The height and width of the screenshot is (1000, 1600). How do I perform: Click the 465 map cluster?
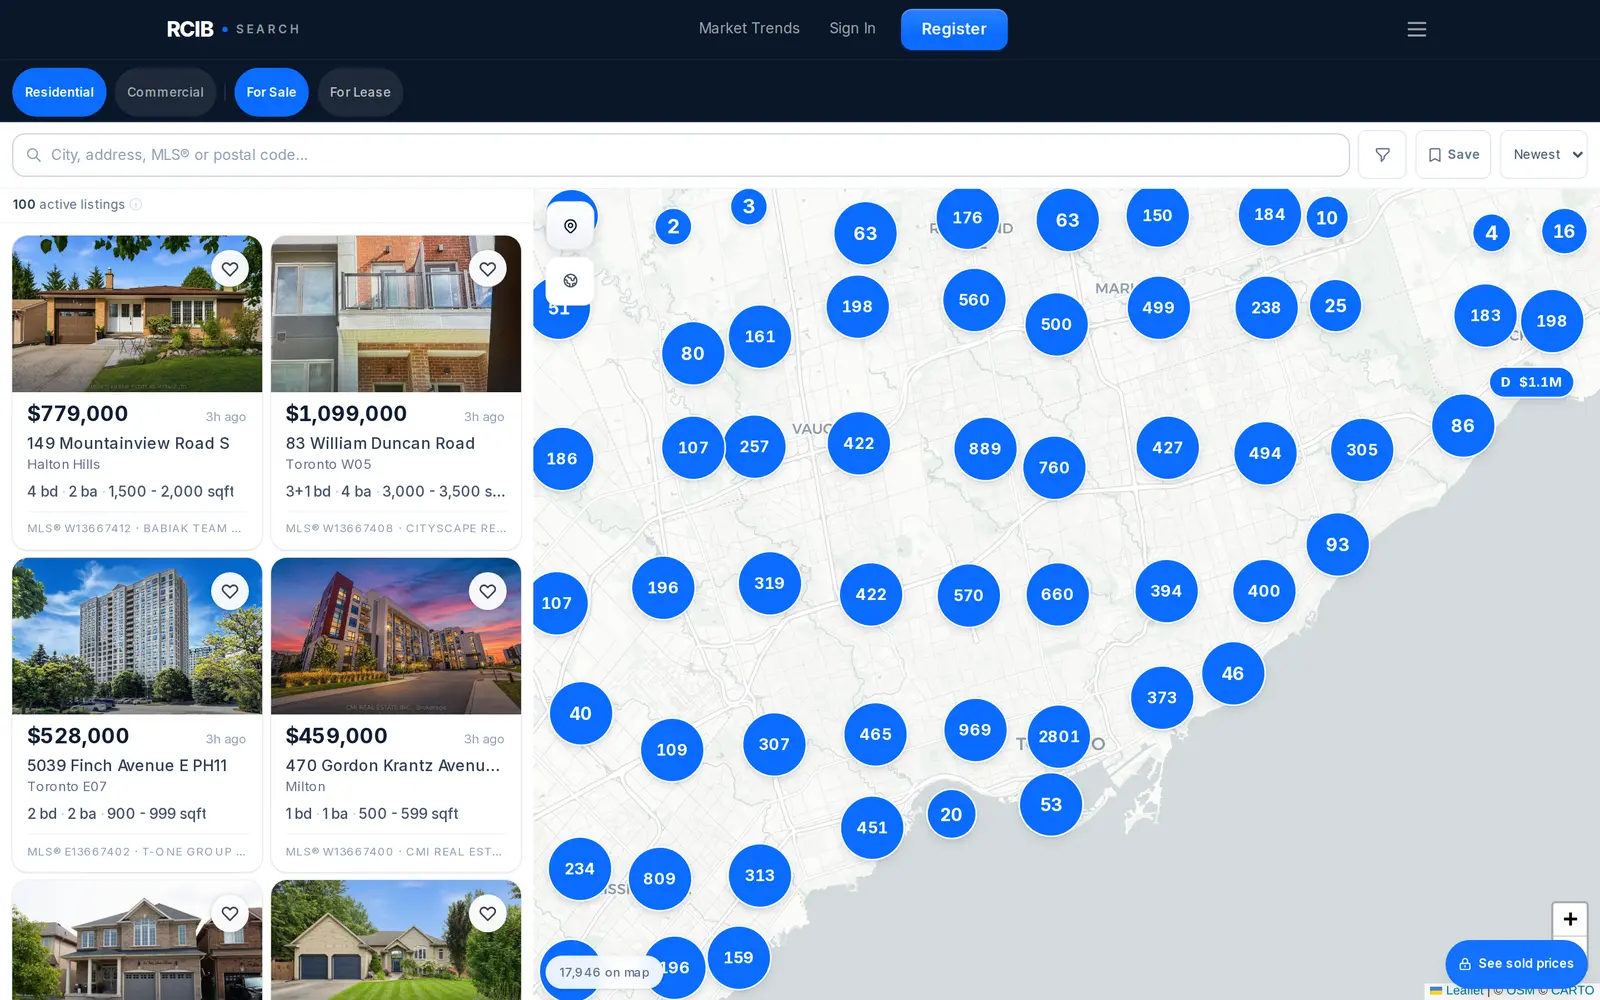tap(875, 735)
